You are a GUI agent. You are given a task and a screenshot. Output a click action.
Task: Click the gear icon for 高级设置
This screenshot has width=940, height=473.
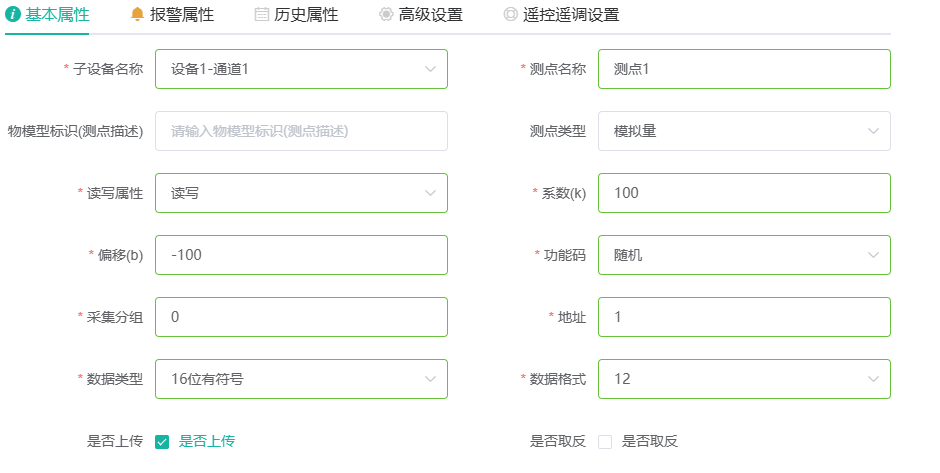click(x=386, y=14)
